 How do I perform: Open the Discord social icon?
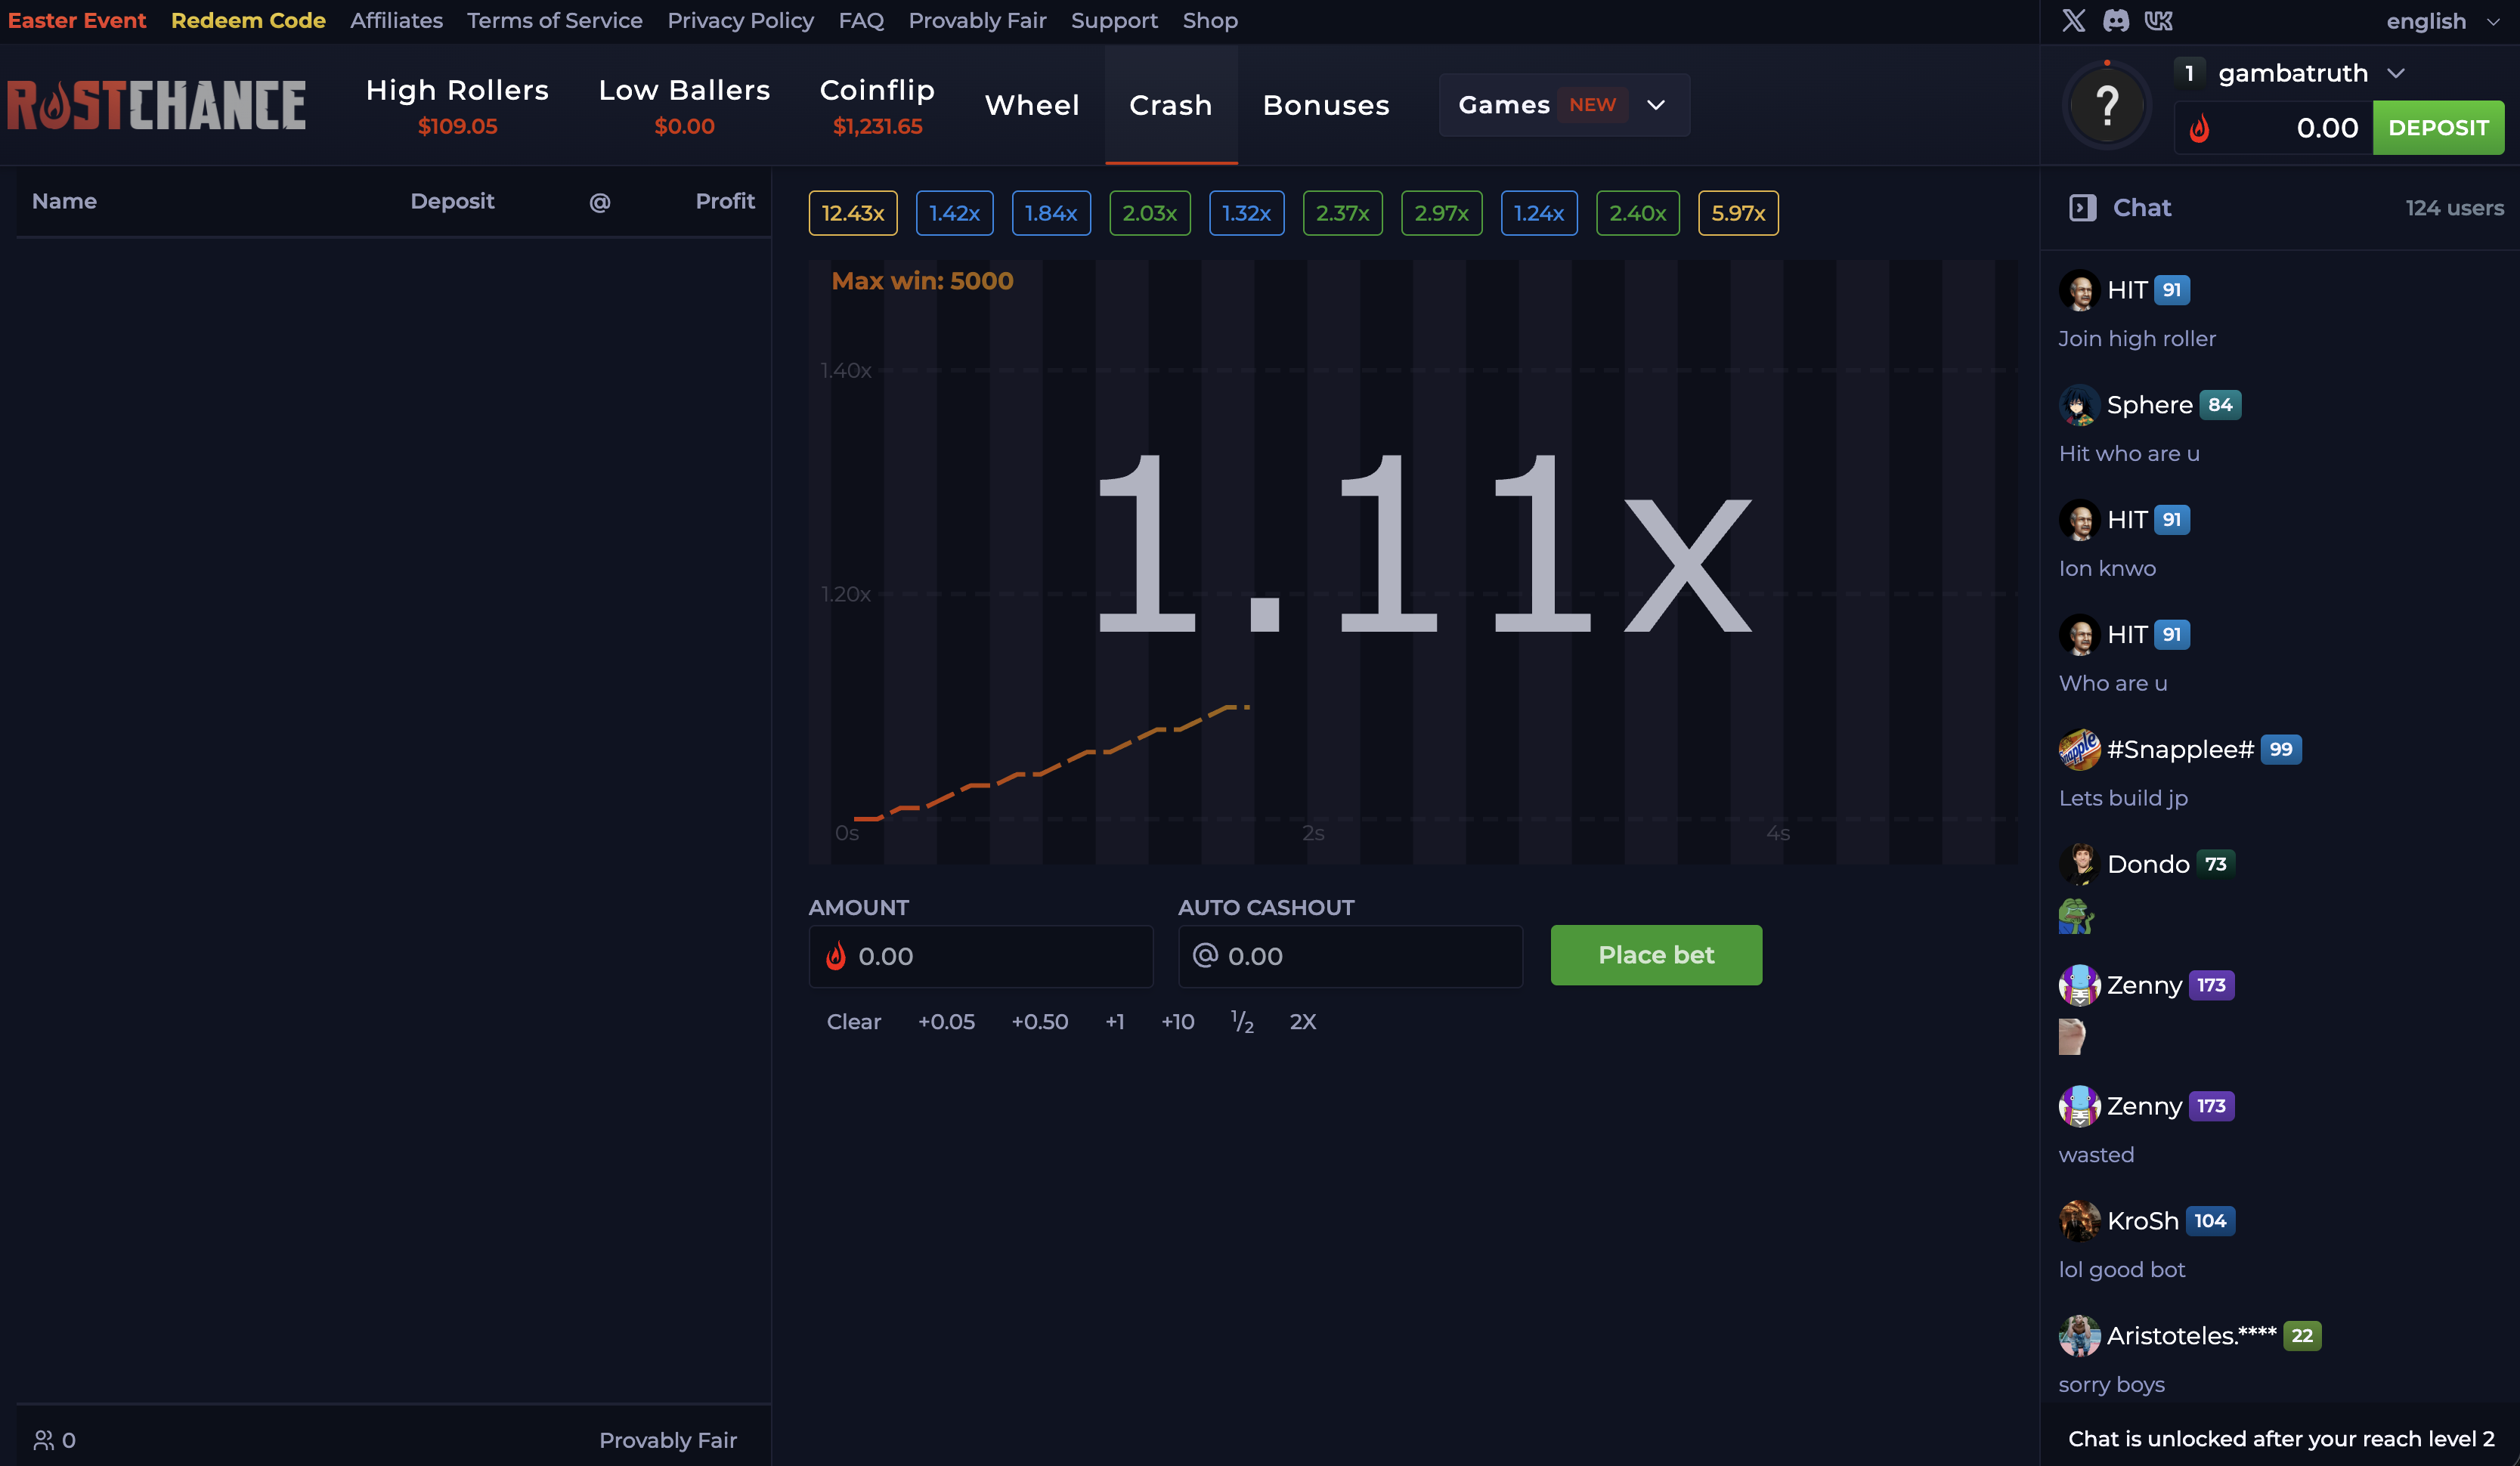[2116, 21]
